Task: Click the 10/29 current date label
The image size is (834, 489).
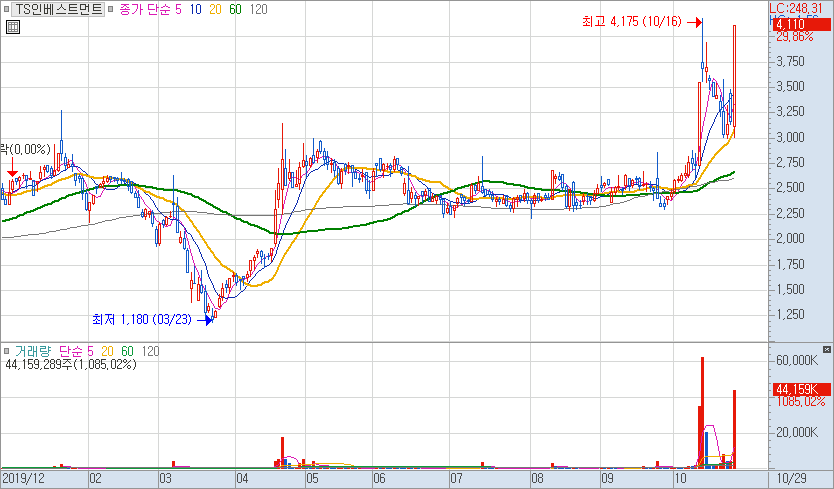Action: [791, 478]
